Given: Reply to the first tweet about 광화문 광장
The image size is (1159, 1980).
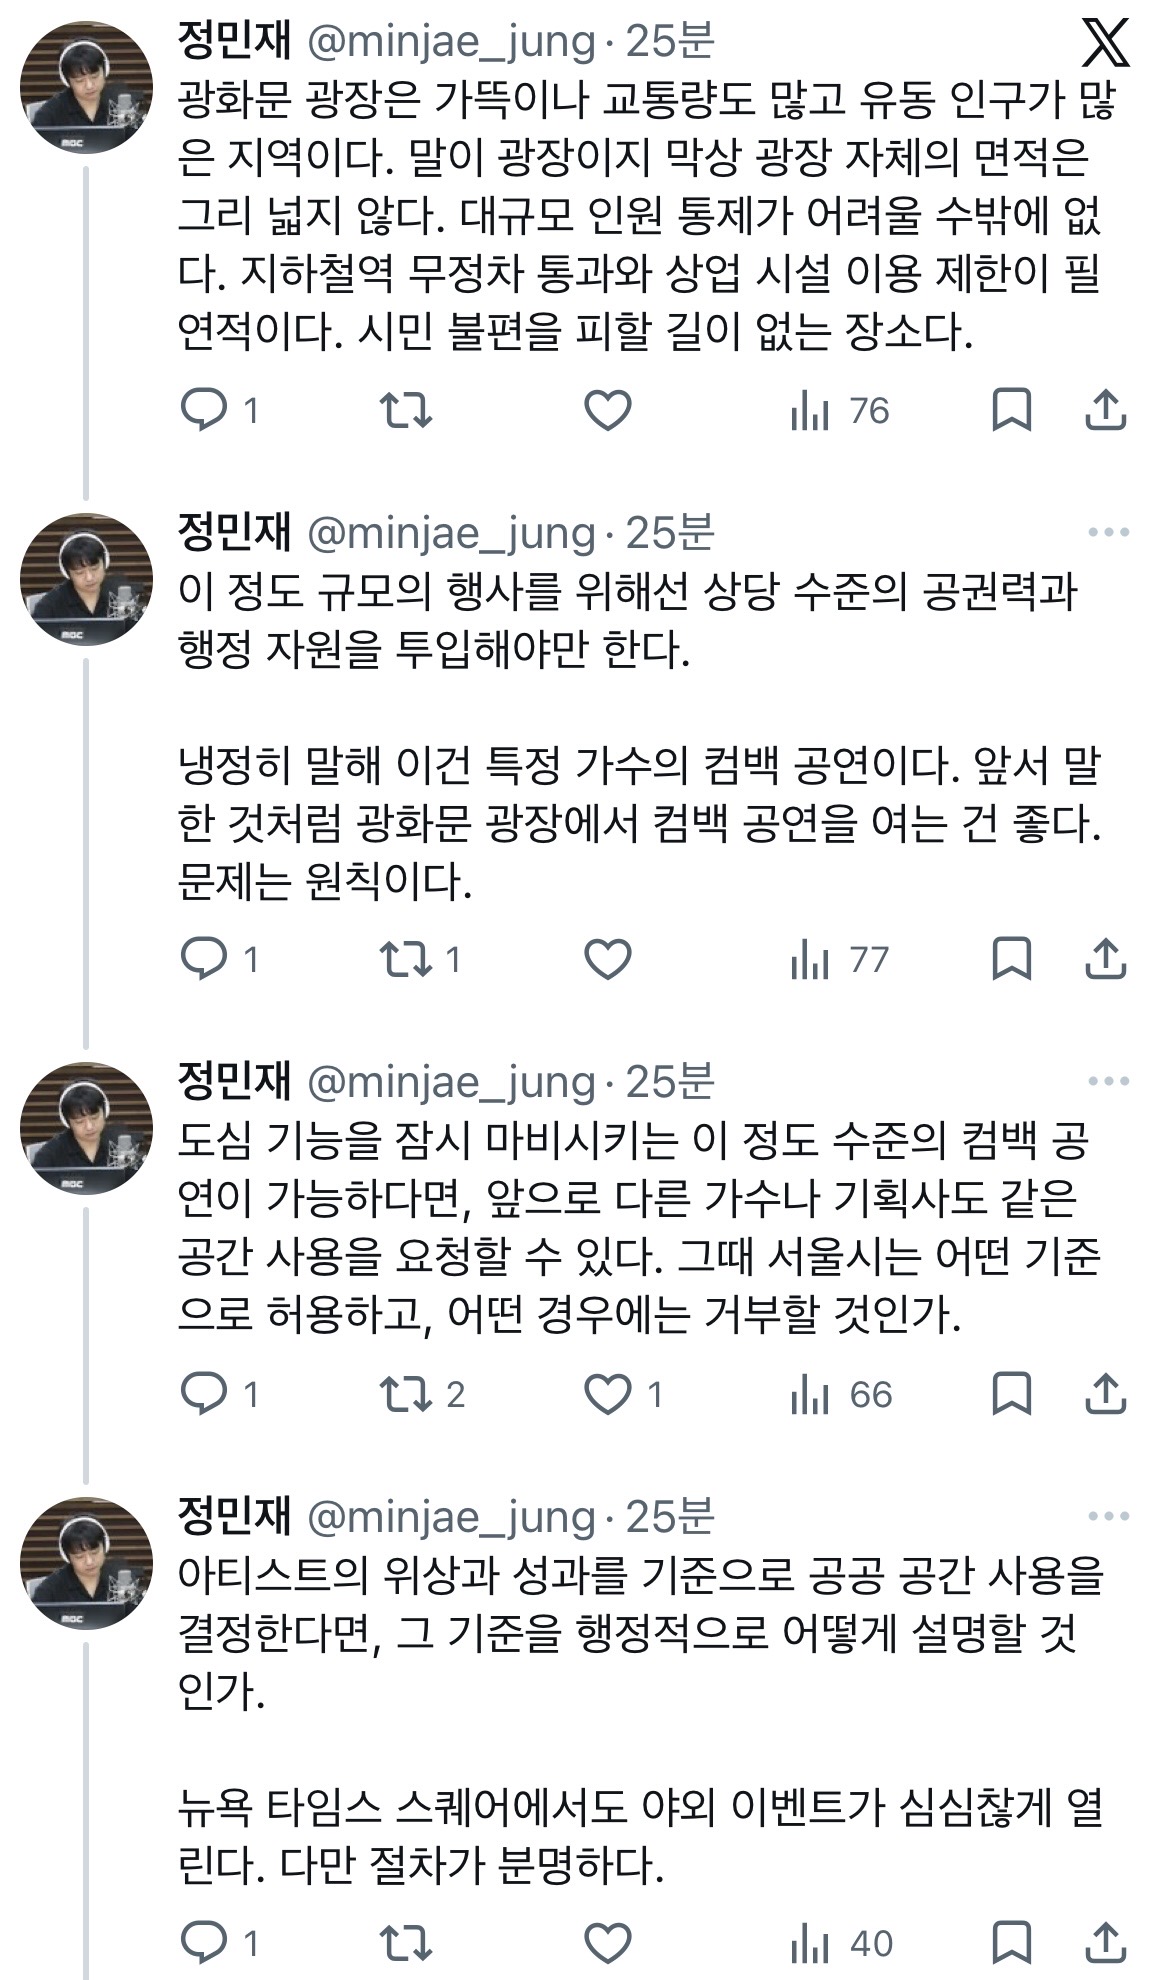Looking at the screenshot, I should pos(204,410).
